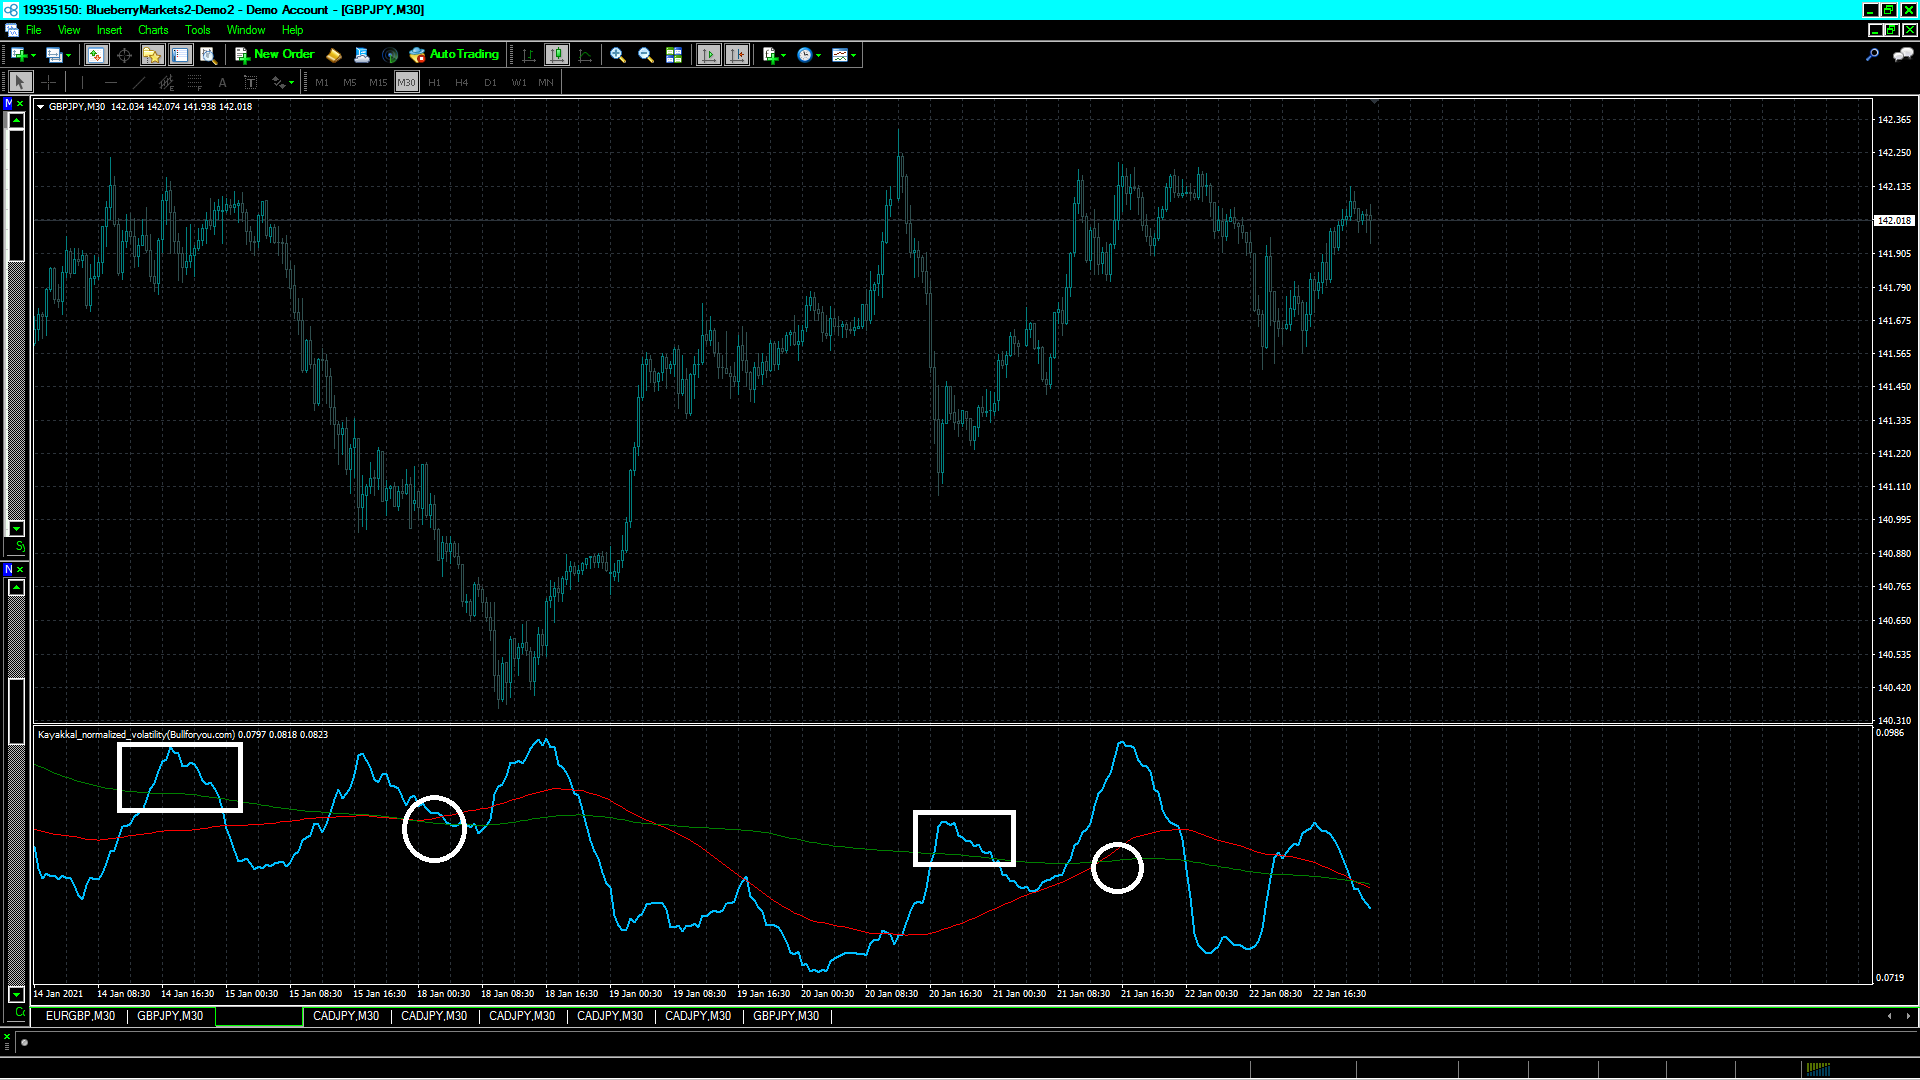1920x1080 pixels.
Task: Zoom out of the chart
Action: point(646,55)
